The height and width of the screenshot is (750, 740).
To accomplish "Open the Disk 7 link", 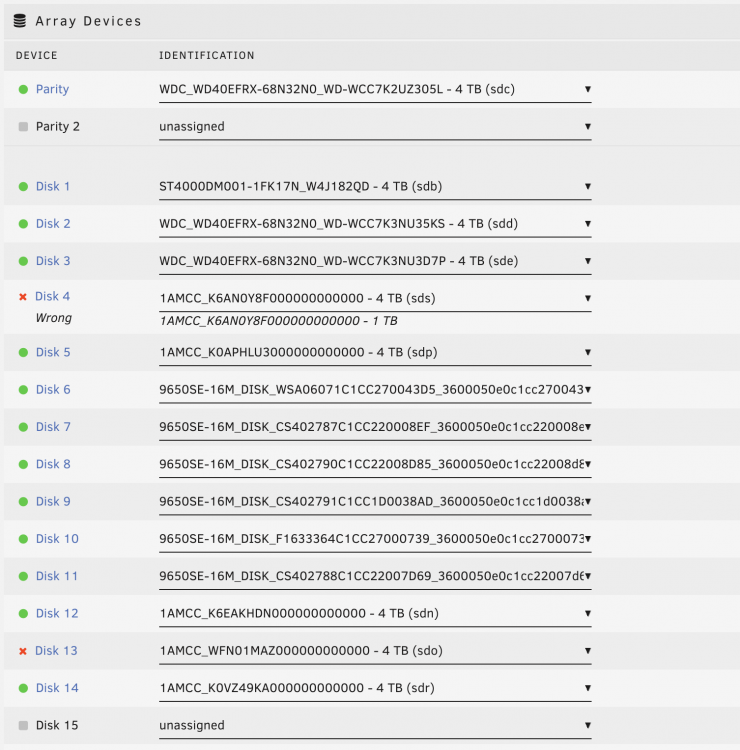I will (53, 427).
